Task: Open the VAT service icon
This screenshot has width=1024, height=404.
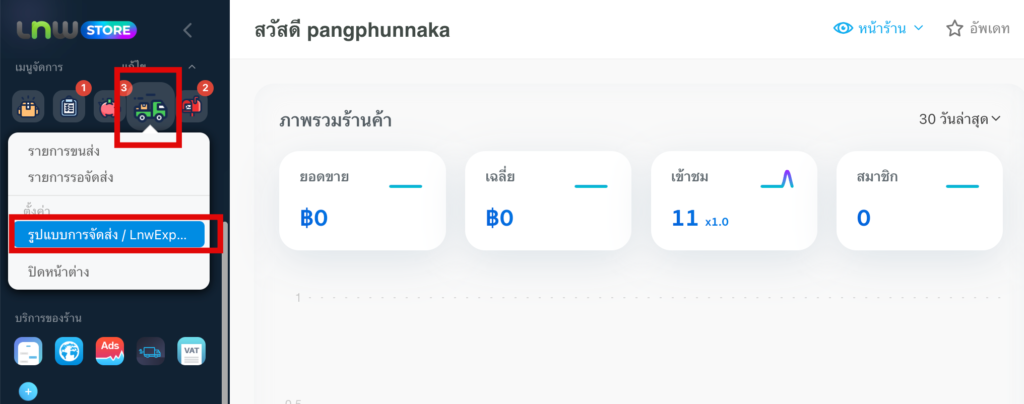Action: (191, 351)
